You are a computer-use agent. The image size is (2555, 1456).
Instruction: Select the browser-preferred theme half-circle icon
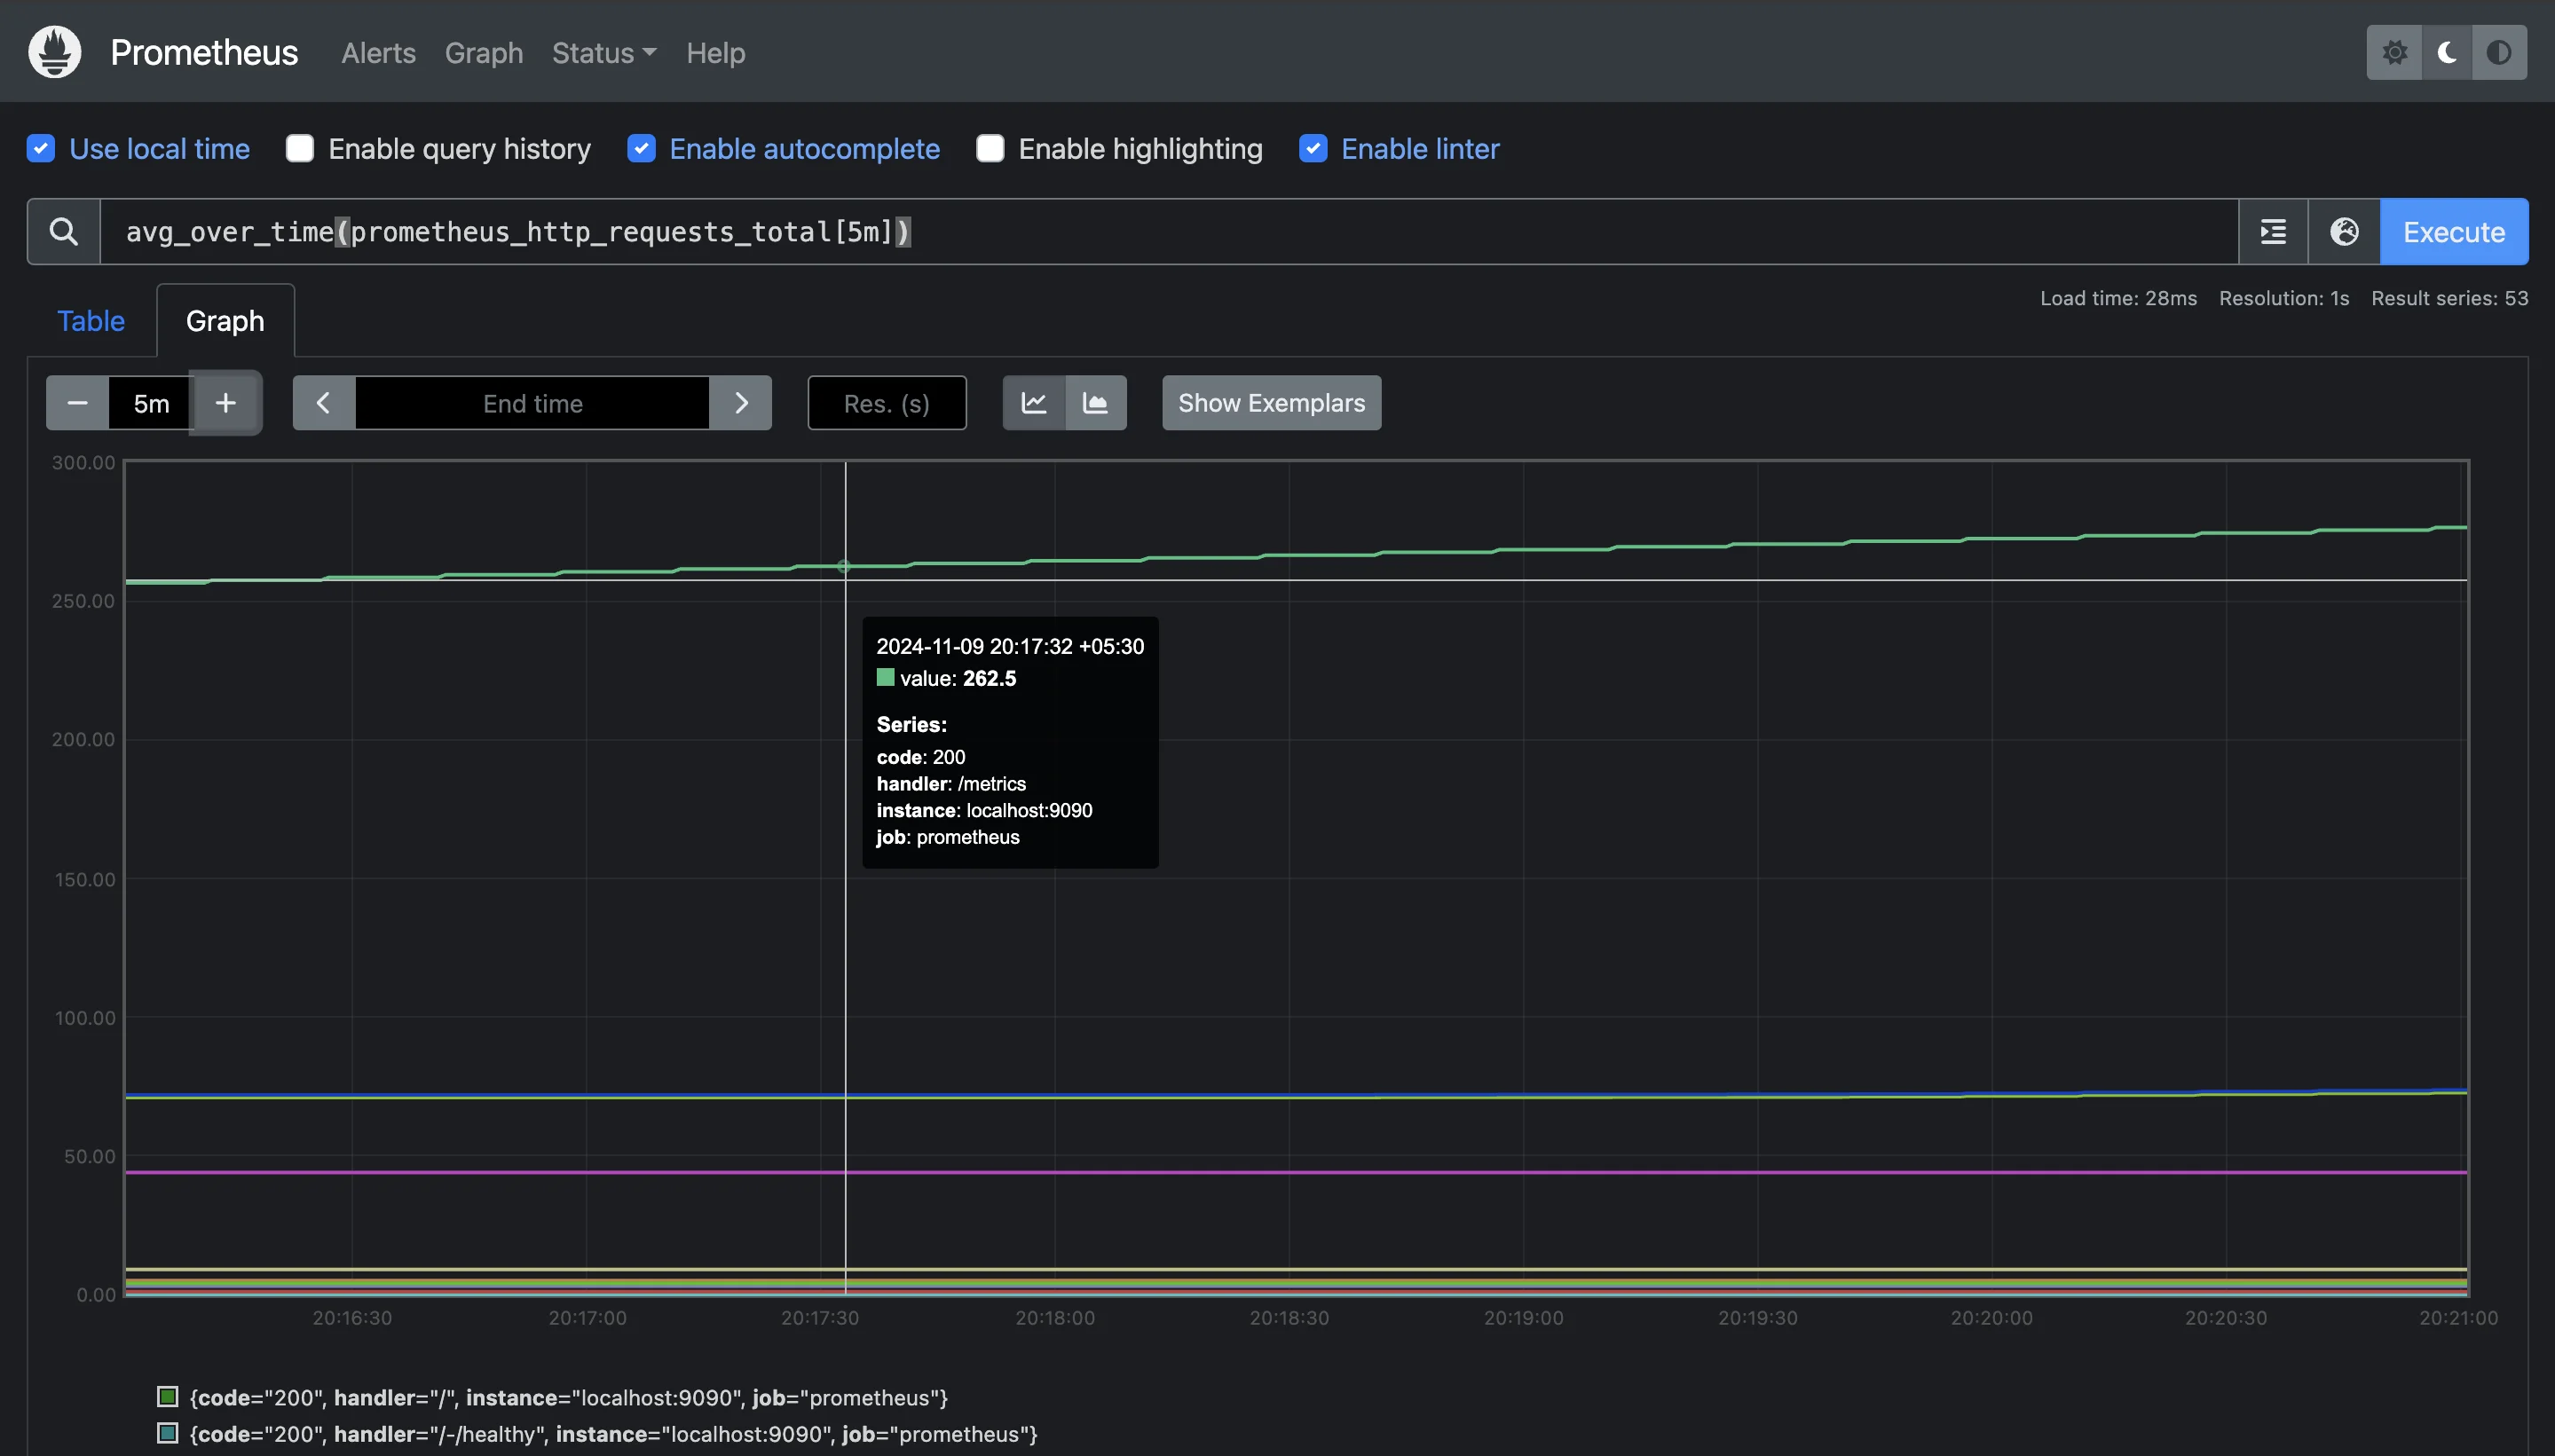pyautogui.click(x=2499, y=52)
